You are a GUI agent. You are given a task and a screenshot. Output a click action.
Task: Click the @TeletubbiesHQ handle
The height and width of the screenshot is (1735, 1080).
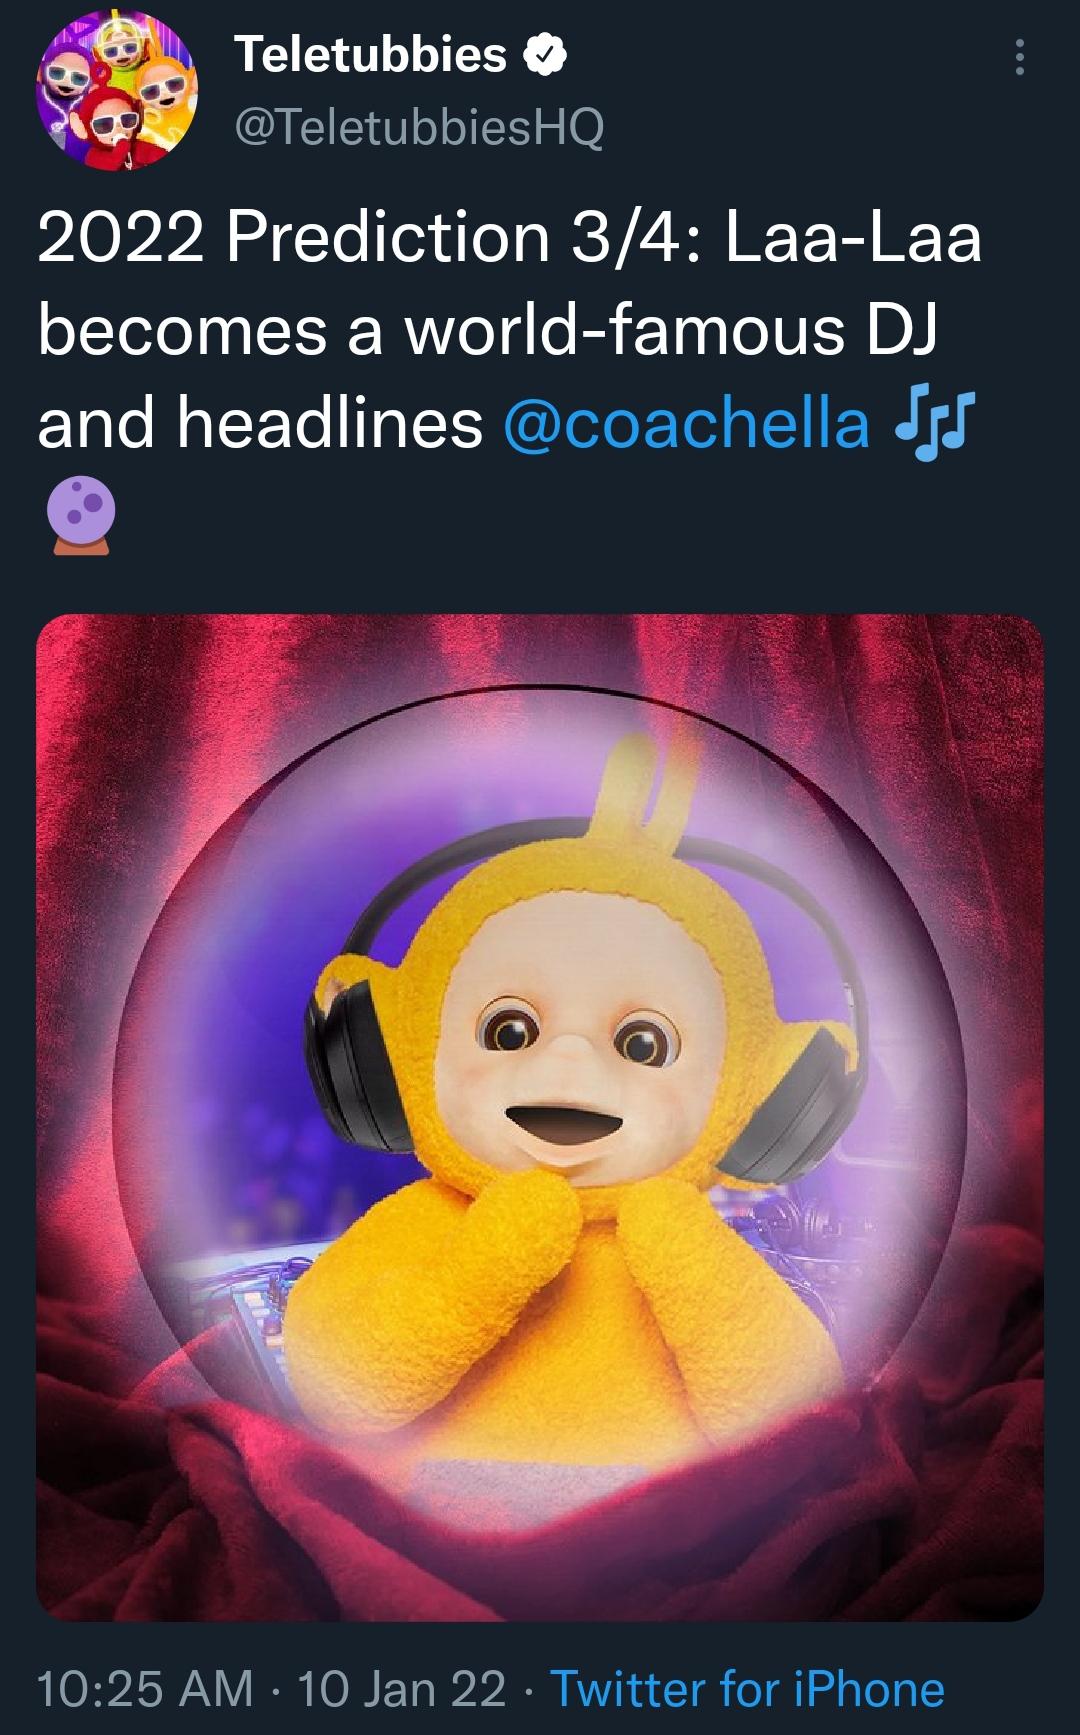point(420,129)
